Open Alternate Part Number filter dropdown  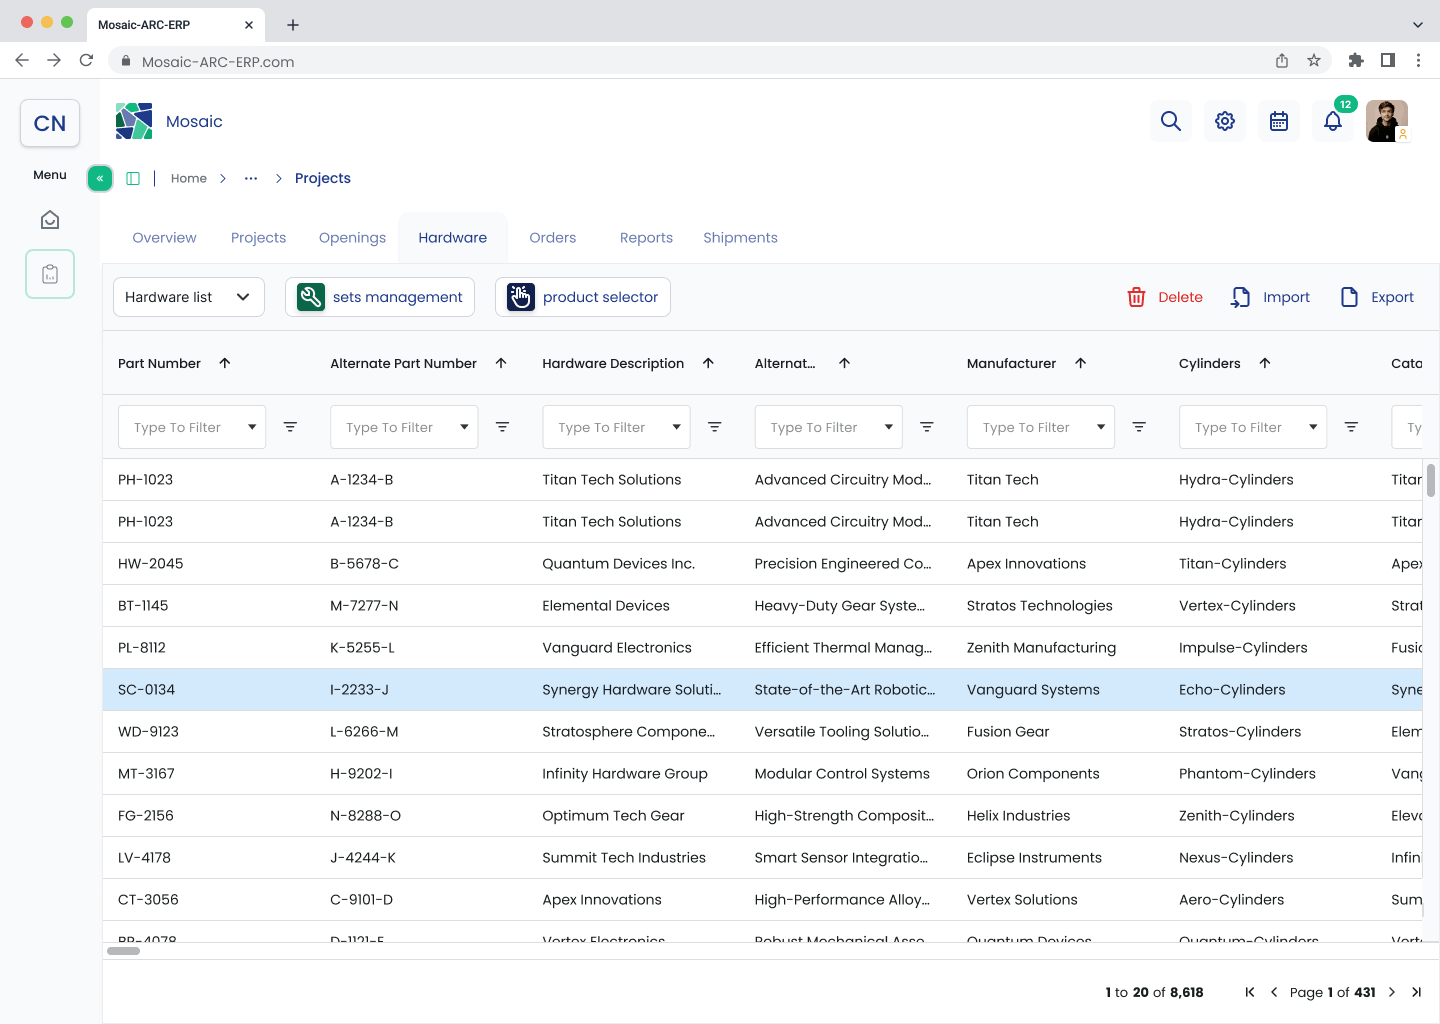404,427
